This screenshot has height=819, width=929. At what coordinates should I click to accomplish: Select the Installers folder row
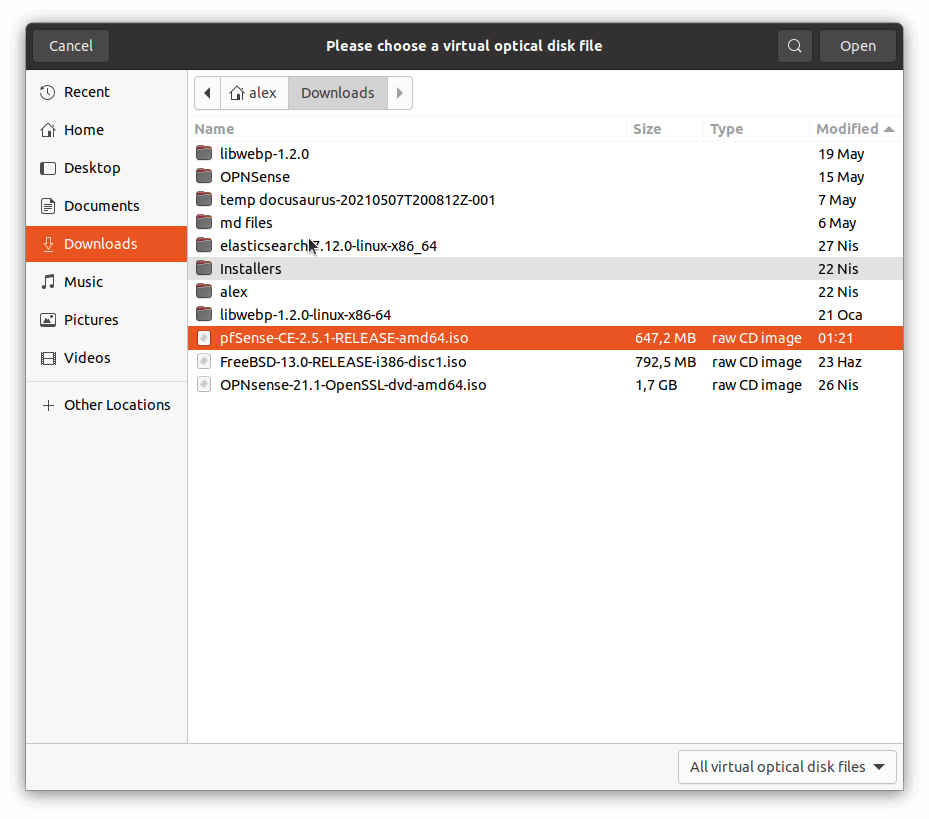click(251, 269)
